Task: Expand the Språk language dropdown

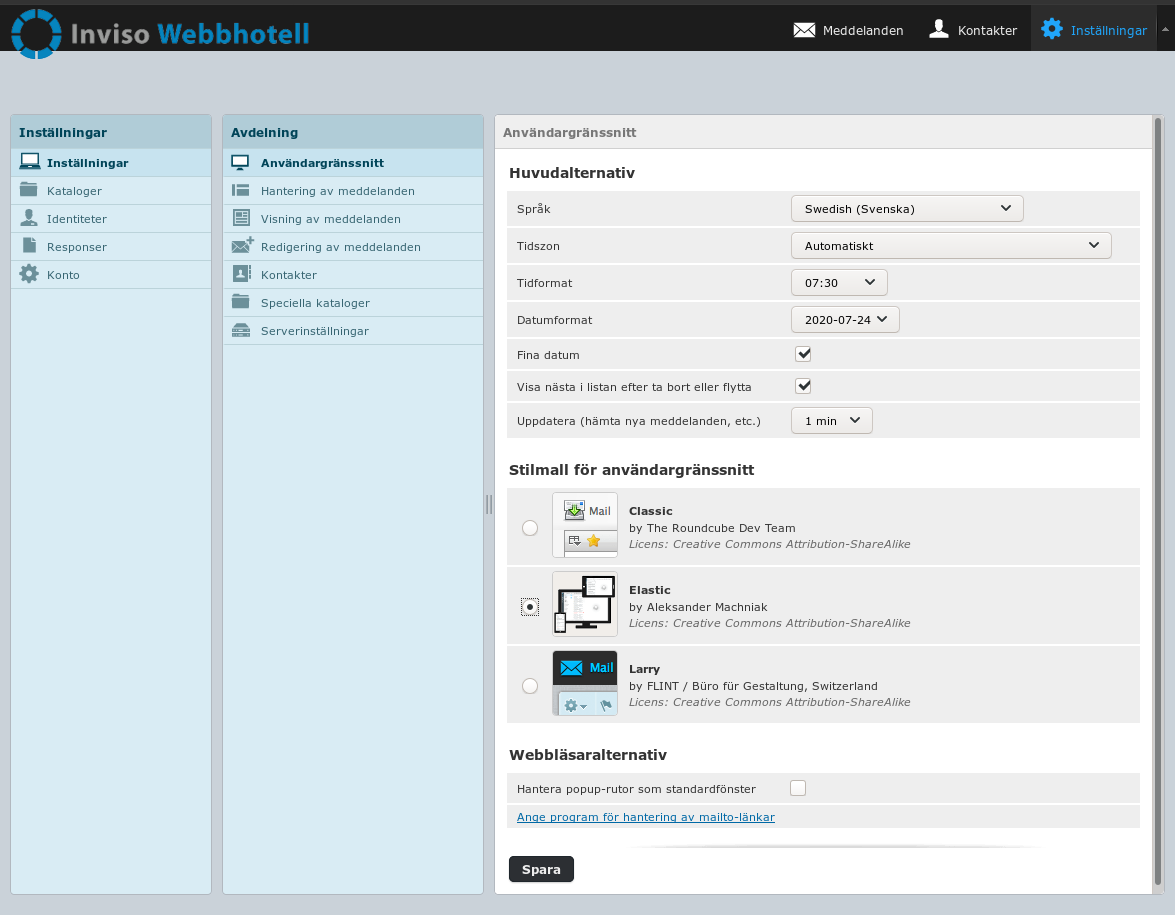Action: (907, 208)
